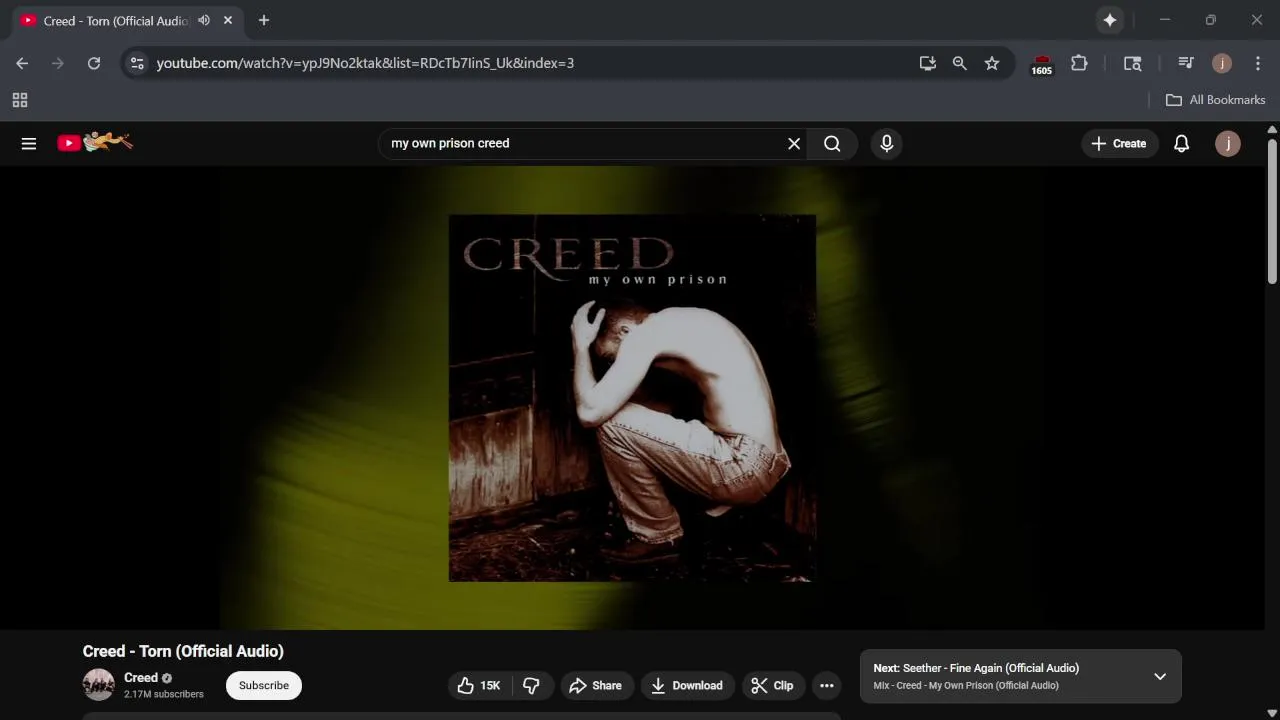The image size is (1280, 720).
Task: Mute the tab via speaker icon
Action: (204, 20)
